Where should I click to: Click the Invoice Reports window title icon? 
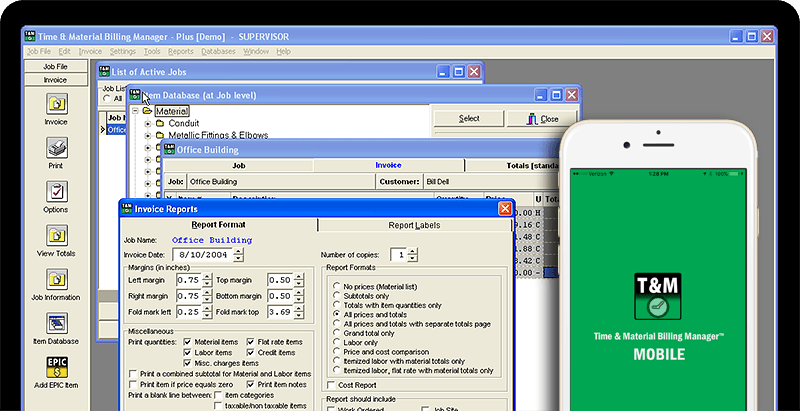(x=127, y=209)
